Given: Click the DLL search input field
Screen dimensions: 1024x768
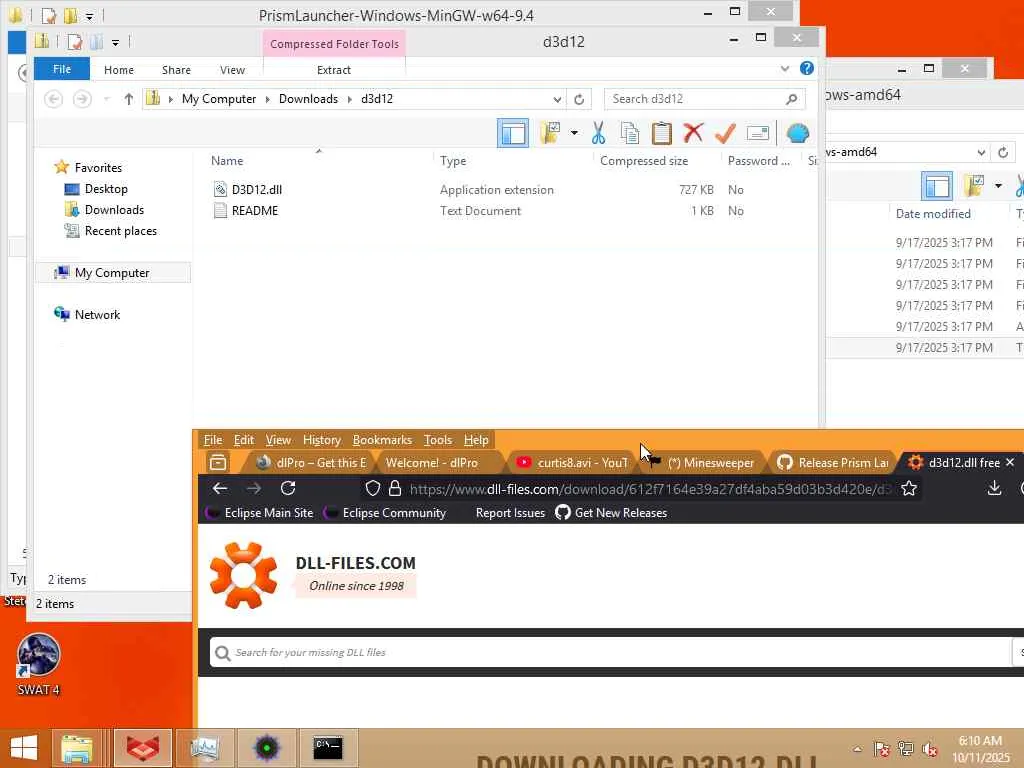Looking at the screenshot, I should click(x=611, y=652).
